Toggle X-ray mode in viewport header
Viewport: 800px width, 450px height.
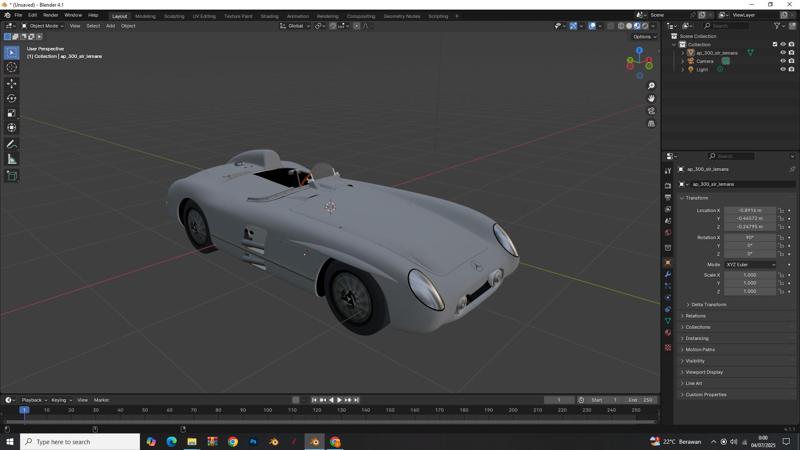point(610,26)
